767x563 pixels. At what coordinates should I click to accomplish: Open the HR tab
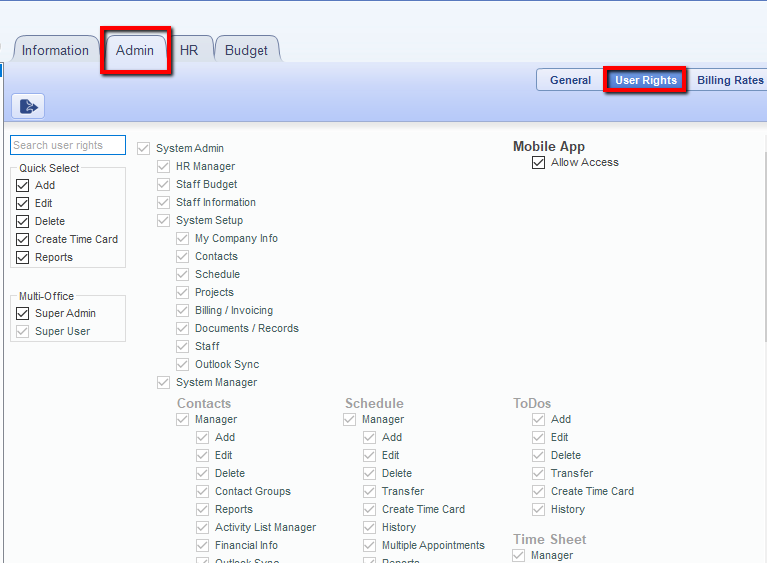[189, 50]
